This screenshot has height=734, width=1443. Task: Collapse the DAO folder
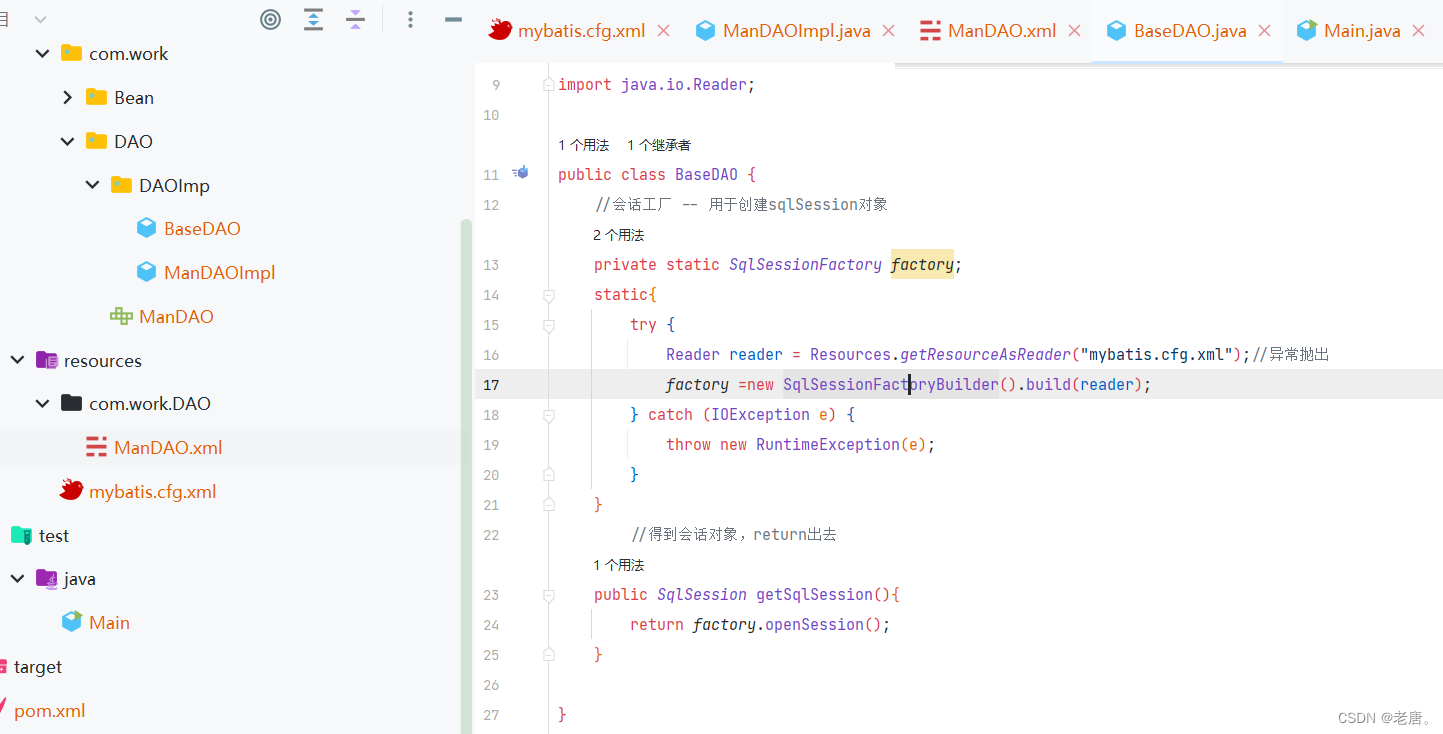pos(67,142)
